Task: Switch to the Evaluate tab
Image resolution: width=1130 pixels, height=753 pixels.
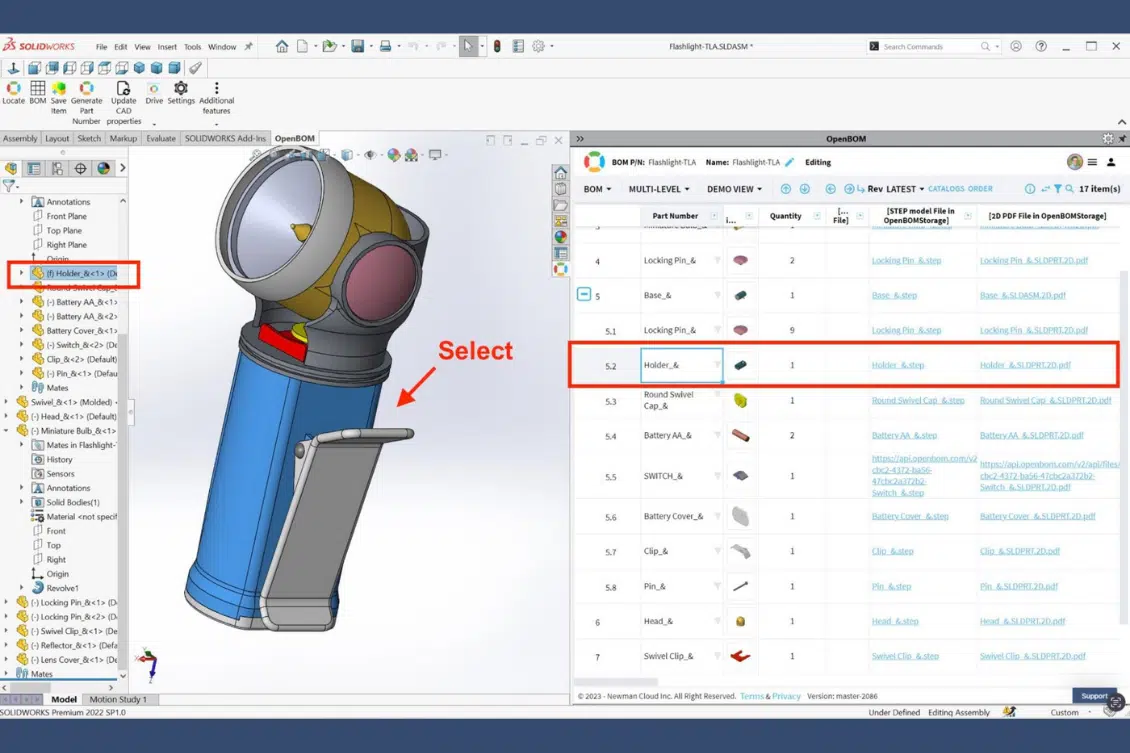Action: [161, 138]
